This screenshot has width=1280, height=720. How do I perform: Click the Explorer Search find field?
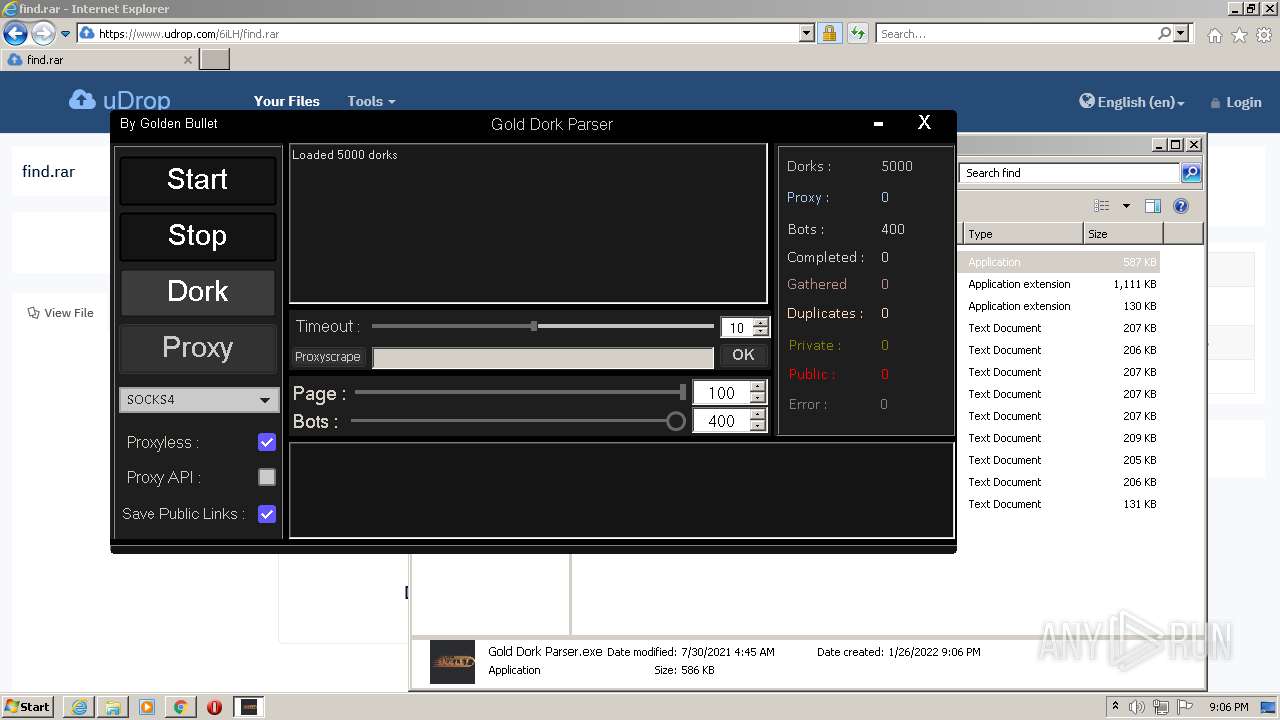pos(1069,173)
